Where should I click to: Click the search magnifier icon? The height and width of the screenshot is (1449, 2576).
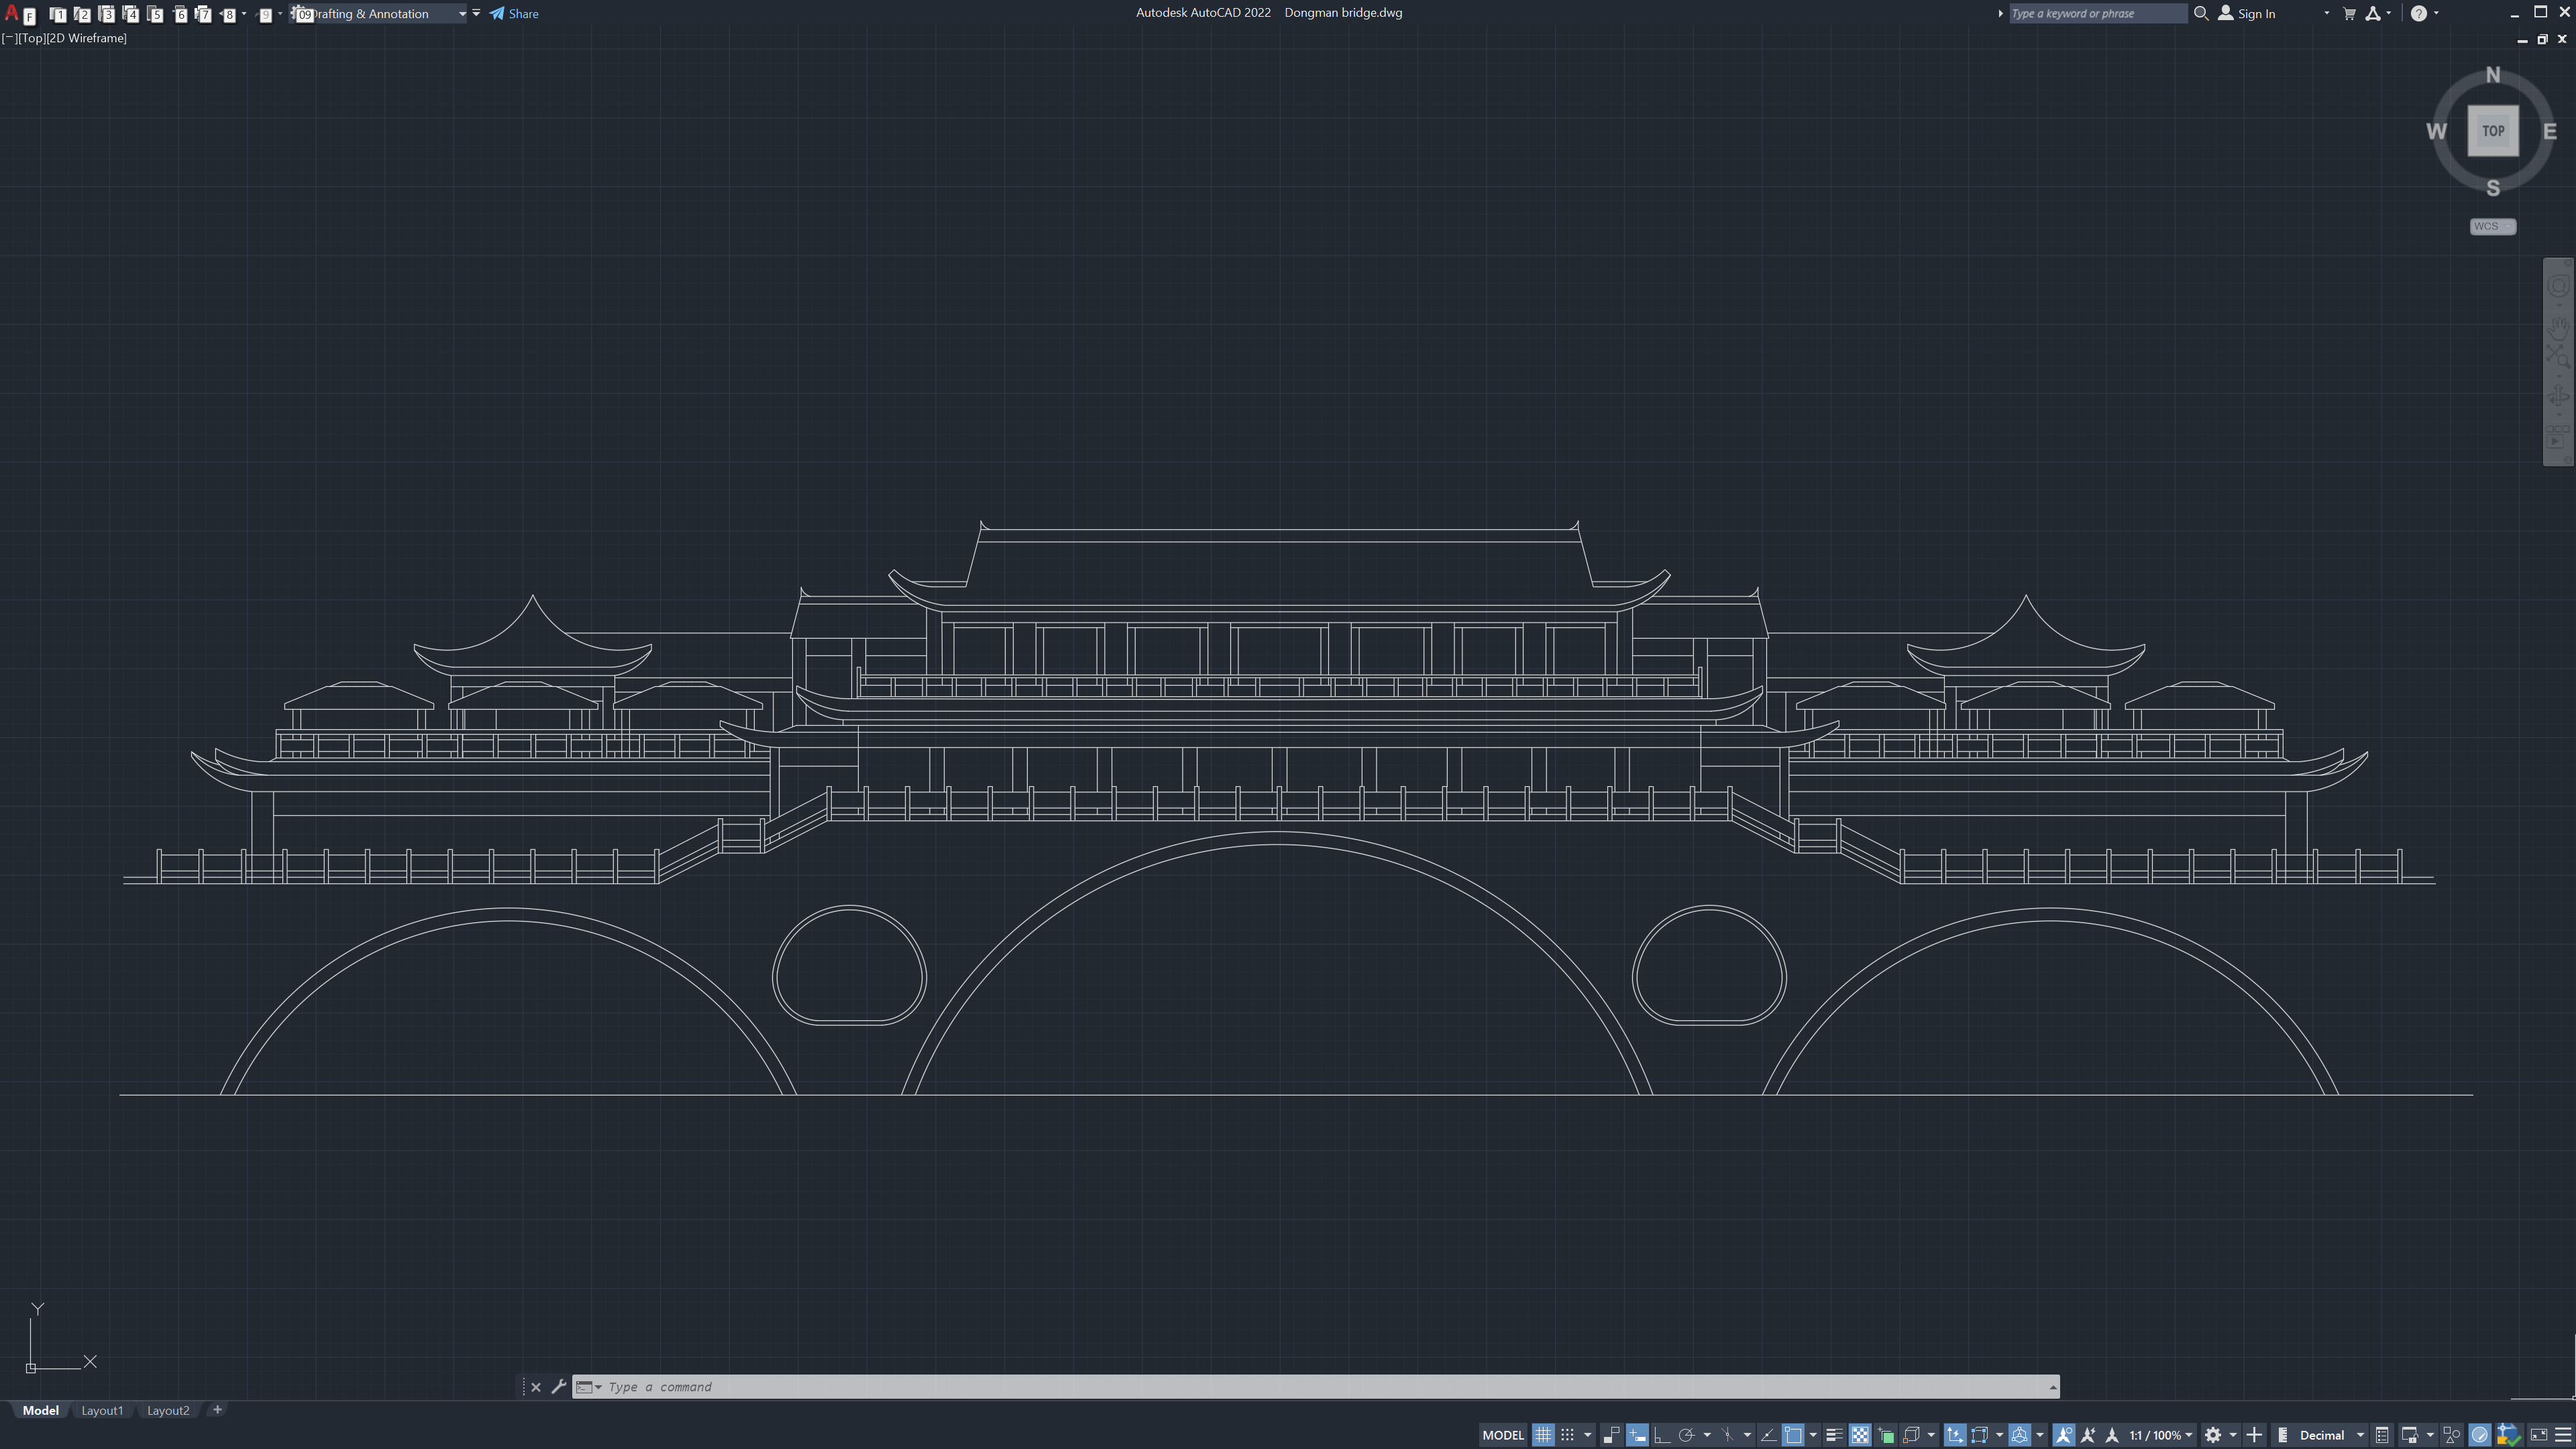2200,13
